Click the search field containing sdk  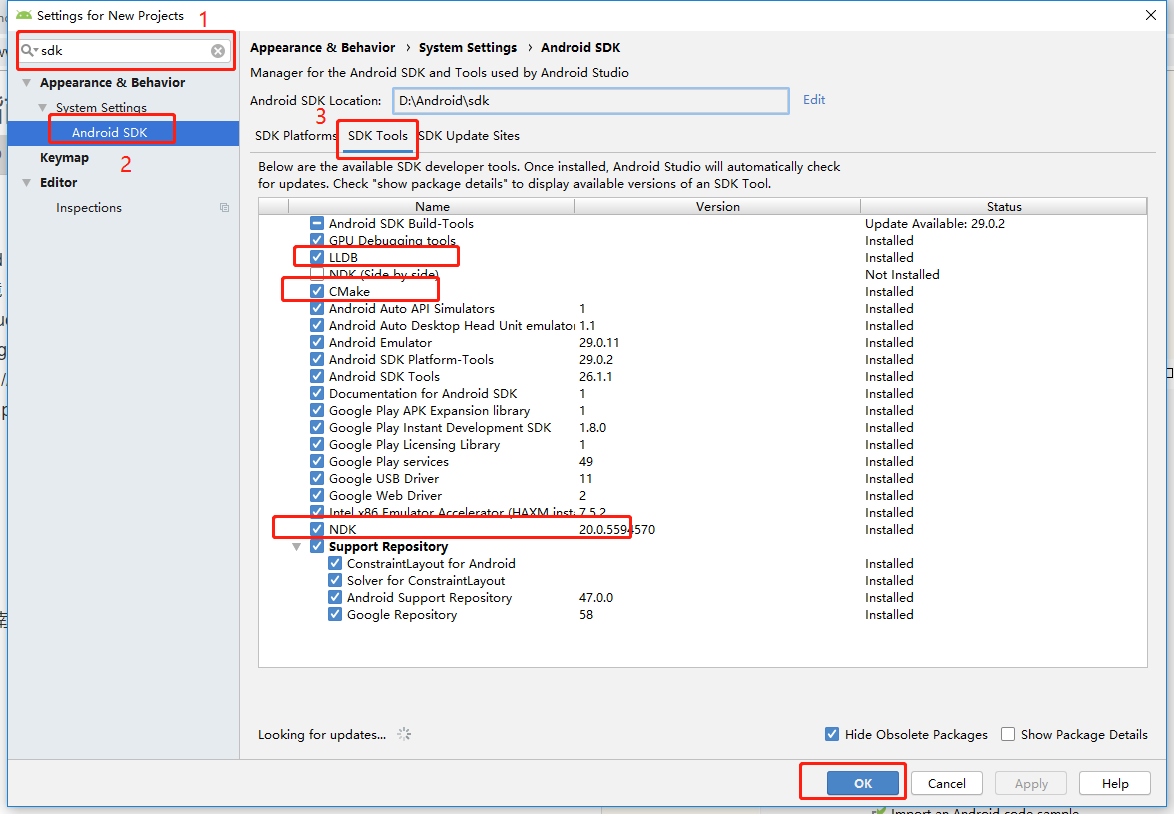pos(125,51)
